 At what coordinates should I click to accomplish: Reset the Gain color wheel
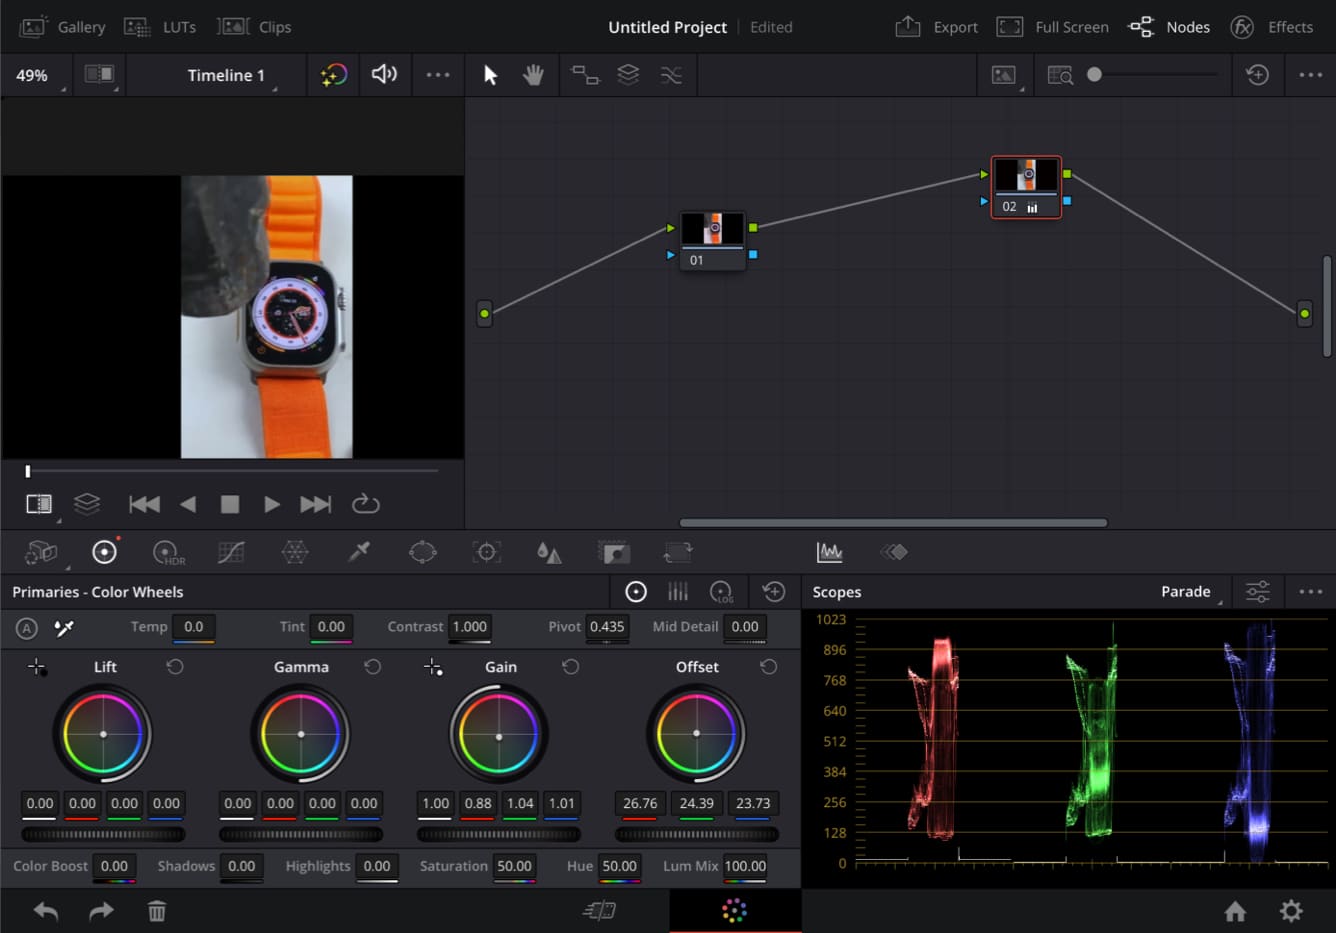coord(571,667)
